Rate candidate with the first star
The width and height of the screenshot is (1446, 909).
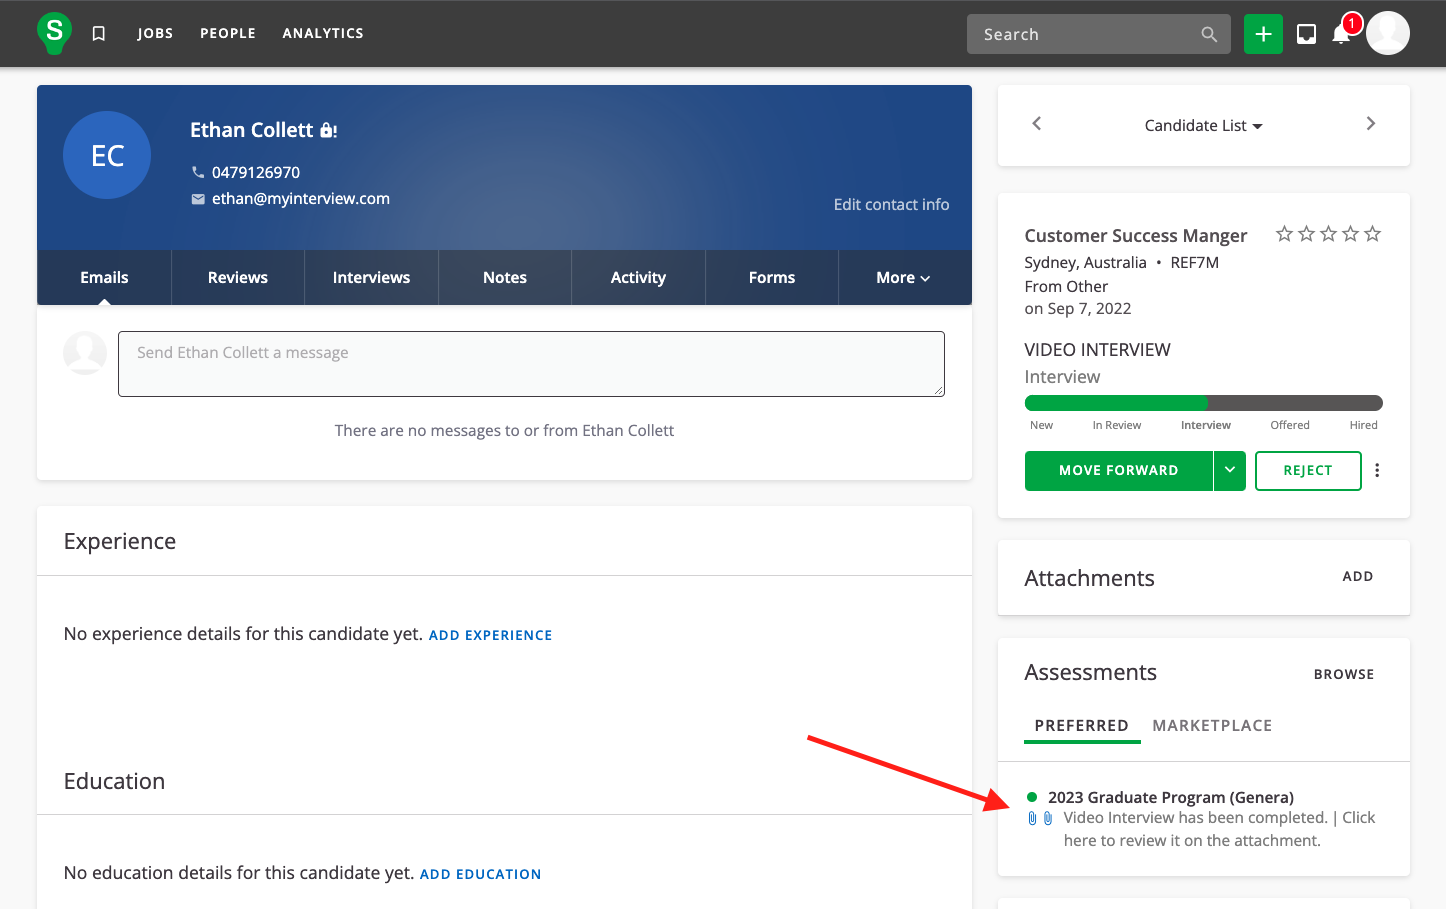coord(1284,234)
